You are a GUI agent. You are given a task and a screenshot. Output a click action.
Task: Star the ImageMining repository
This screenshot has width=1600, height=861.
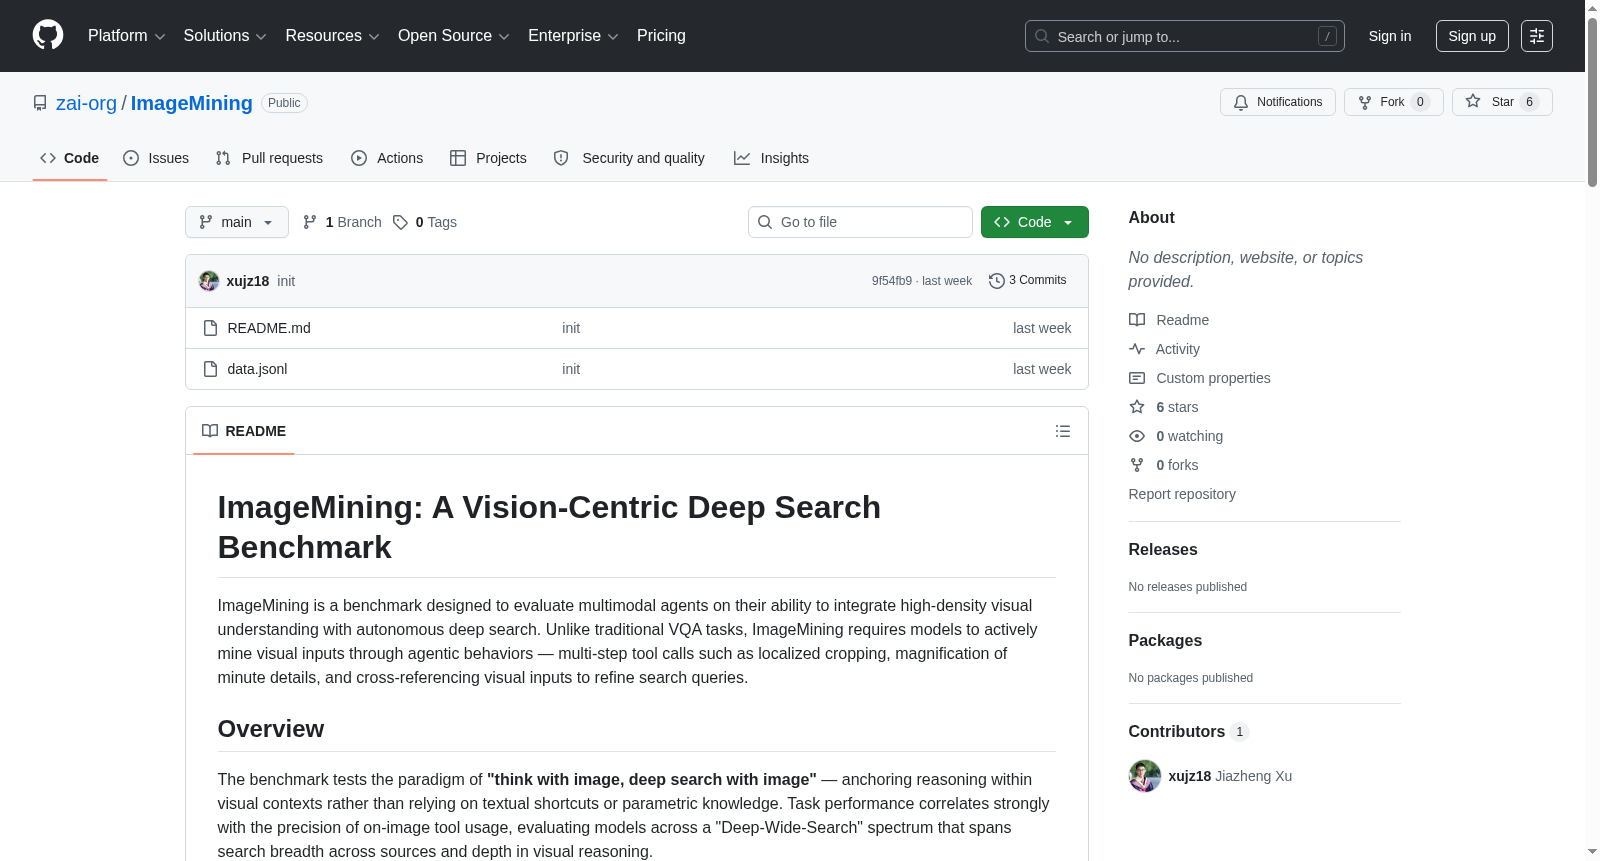click(x=1502, y=102)
